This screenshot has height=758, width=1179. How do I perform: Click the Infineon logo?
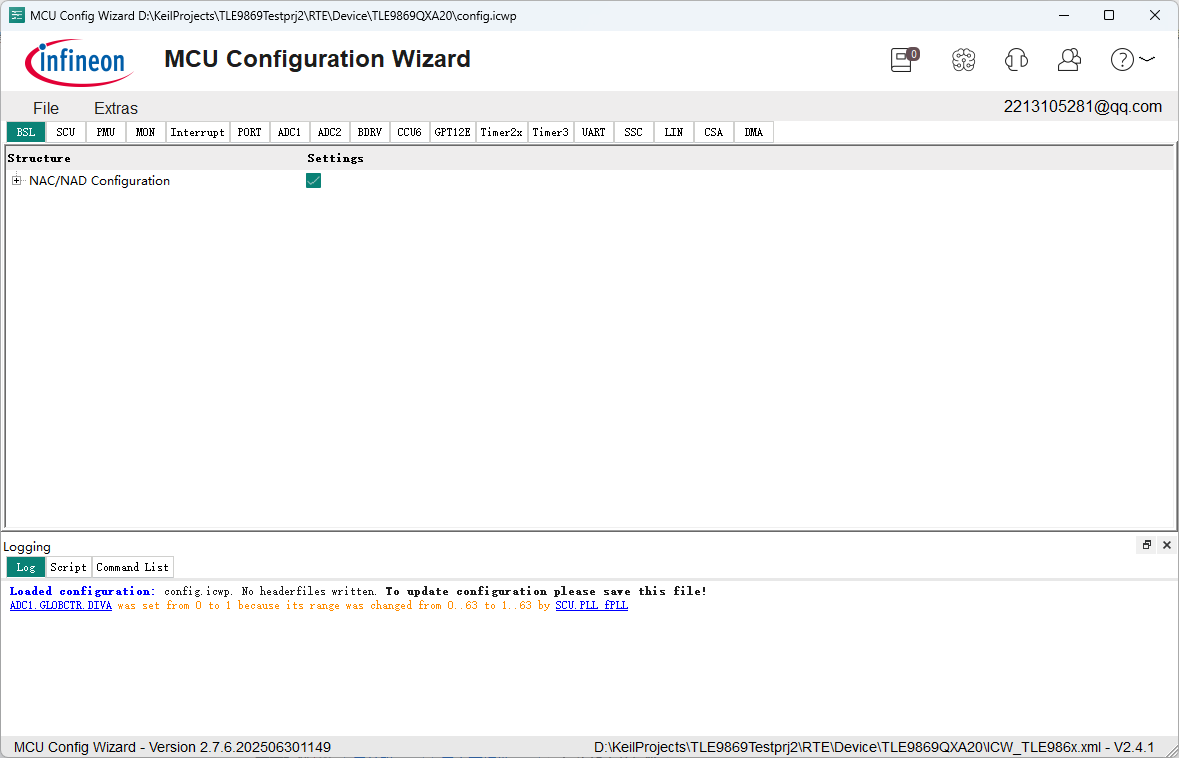[79, 61]
